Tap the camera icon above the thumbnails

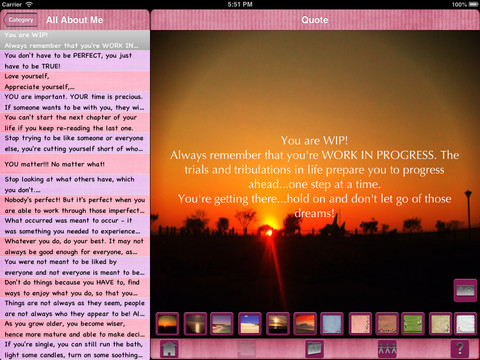[465, 290]
